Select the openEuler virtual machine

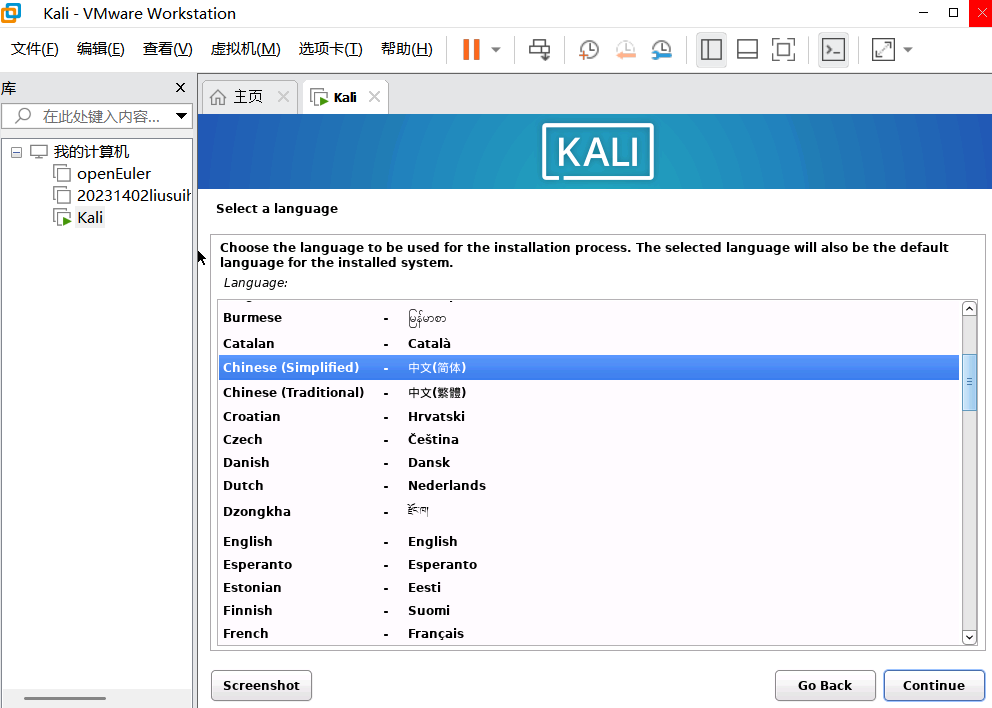114,173
